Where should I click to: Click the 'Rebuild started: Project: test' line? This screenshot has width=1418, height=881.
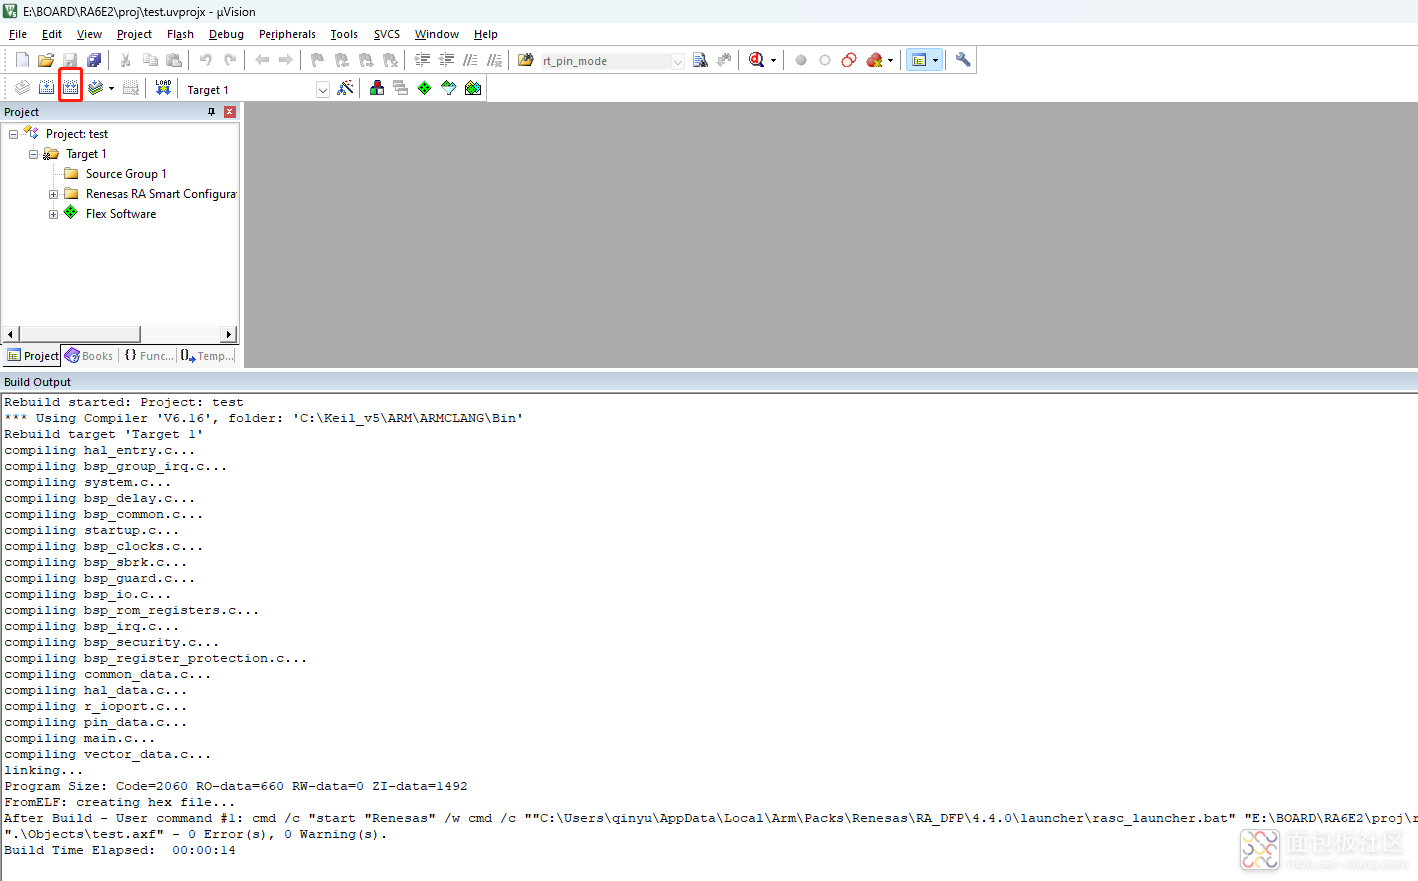tap(124, 402)
